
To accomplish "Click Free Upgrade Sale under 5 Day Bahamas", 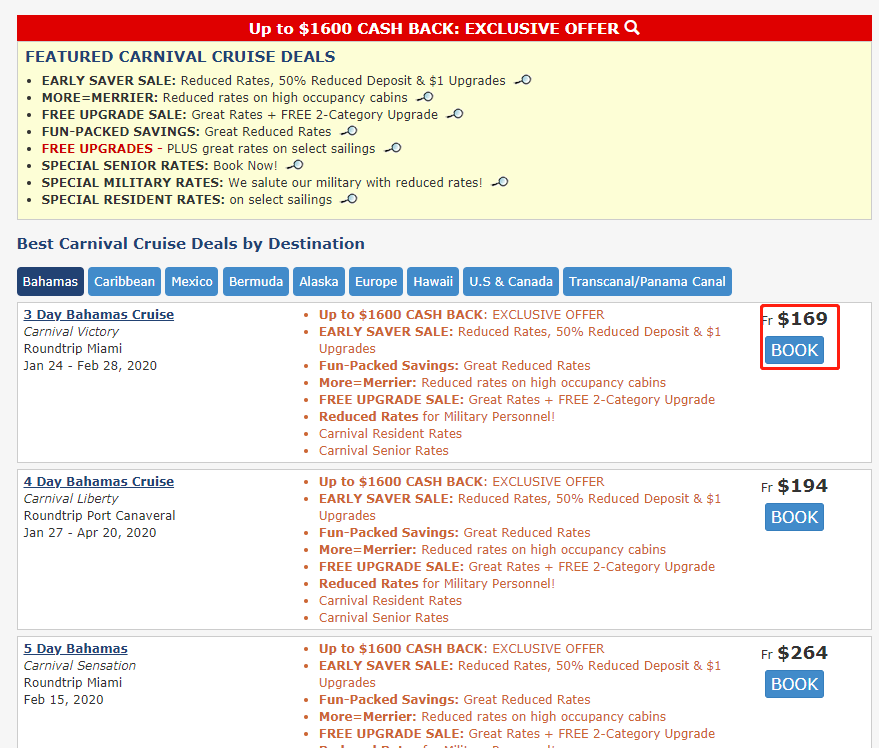I will 517,734.
